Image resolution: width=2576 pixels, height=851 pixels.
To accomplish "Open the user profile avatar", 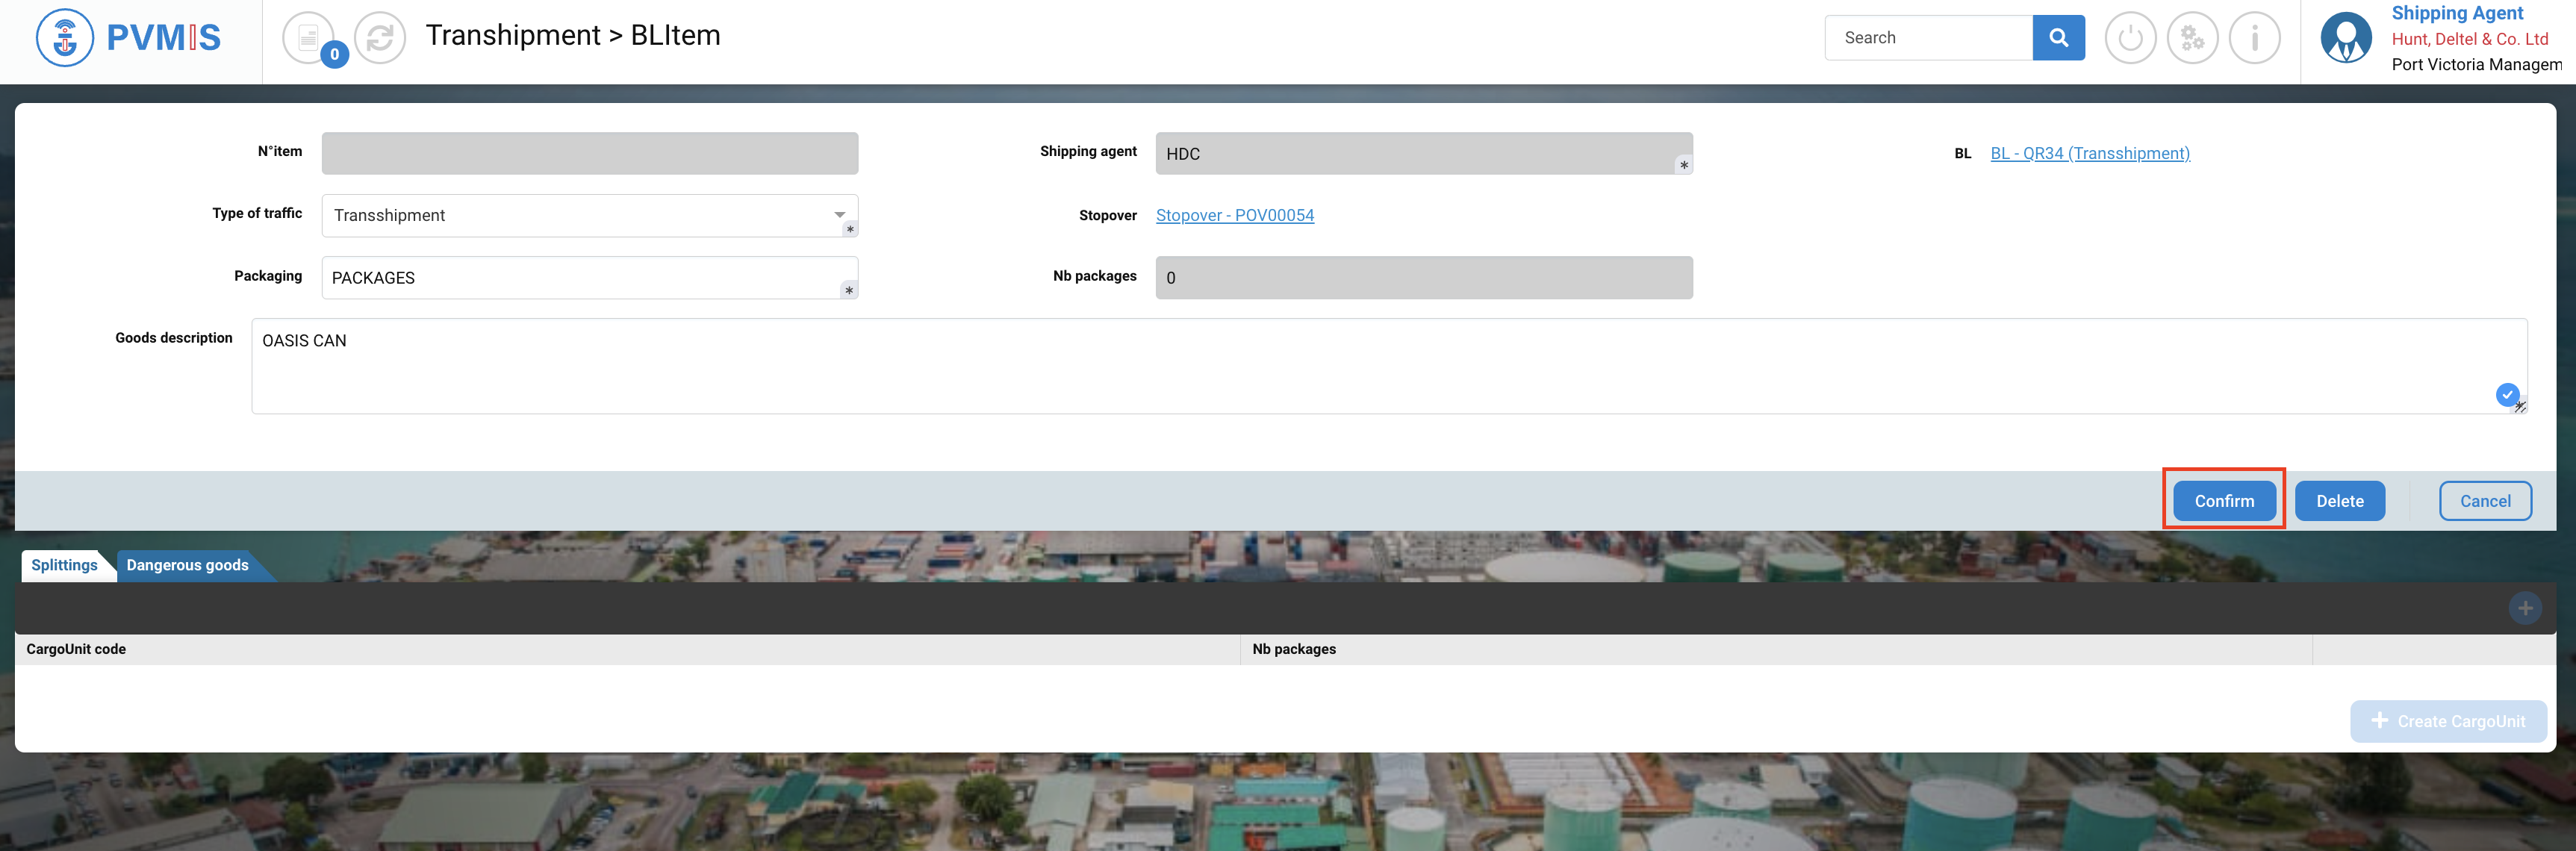I will 2345,38.
